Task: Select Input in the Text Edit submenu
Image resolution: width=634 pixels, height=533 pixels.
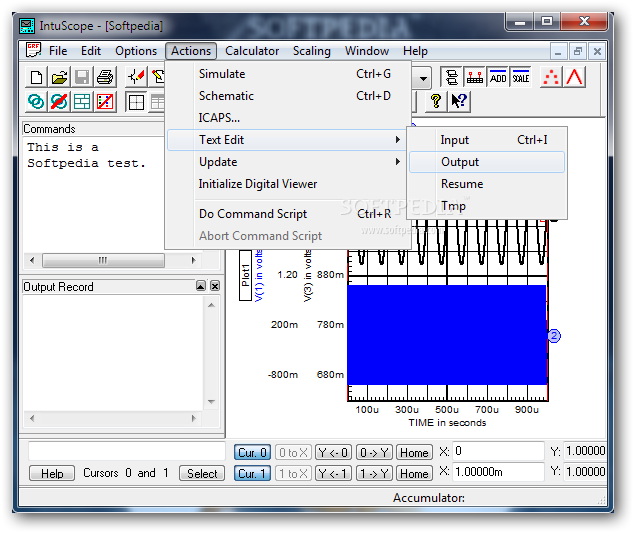Action: [487, 140]
